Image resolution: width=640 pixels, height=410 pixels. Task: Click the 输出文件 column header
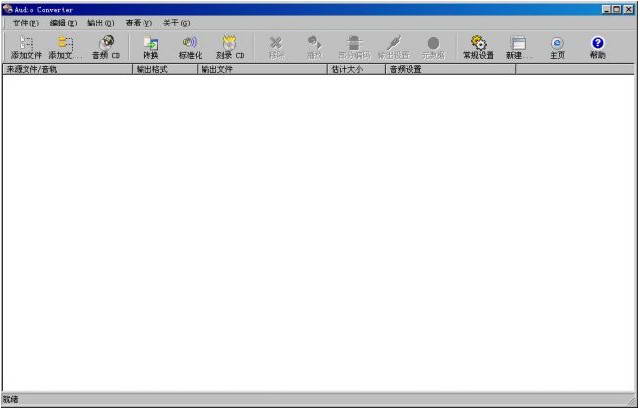[x=262, y=69]
